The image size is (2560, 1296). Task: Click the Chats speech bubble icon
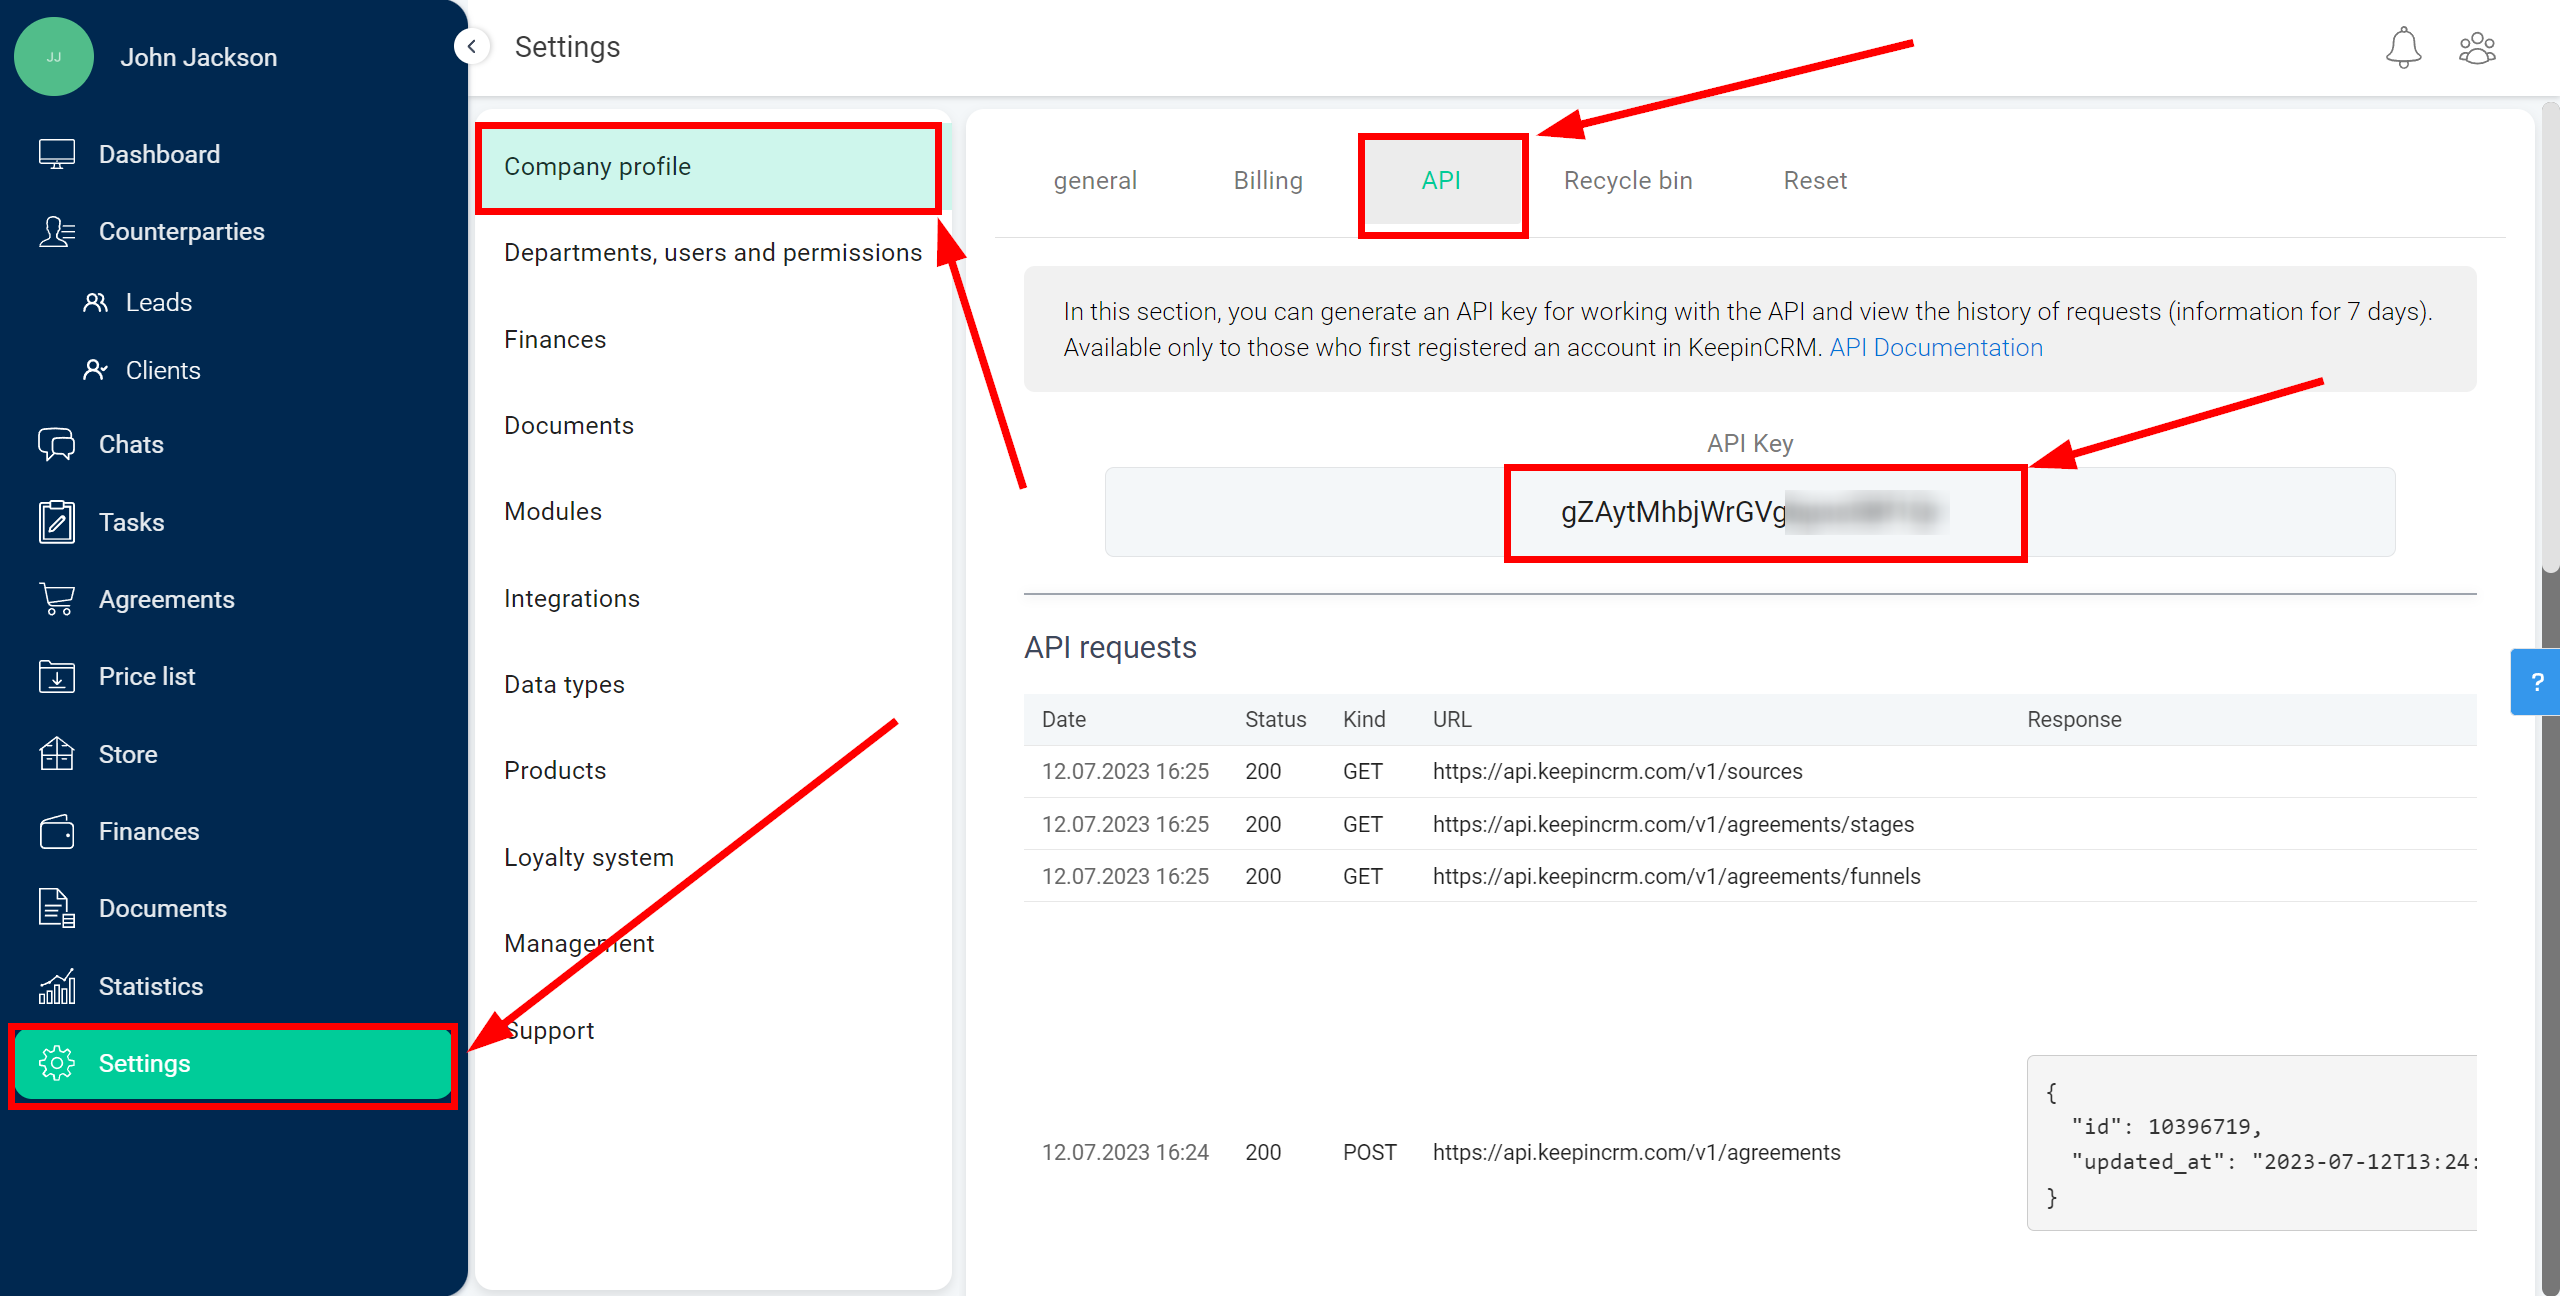[x=57, y=444]
